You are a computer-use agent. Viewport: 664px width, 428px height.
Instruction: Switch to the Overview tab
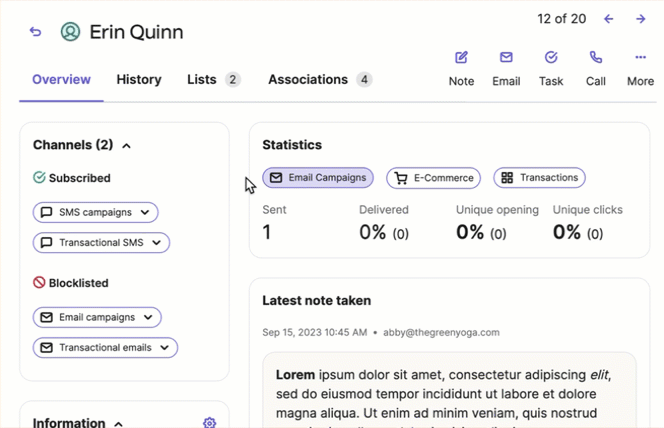coord(61,80)
